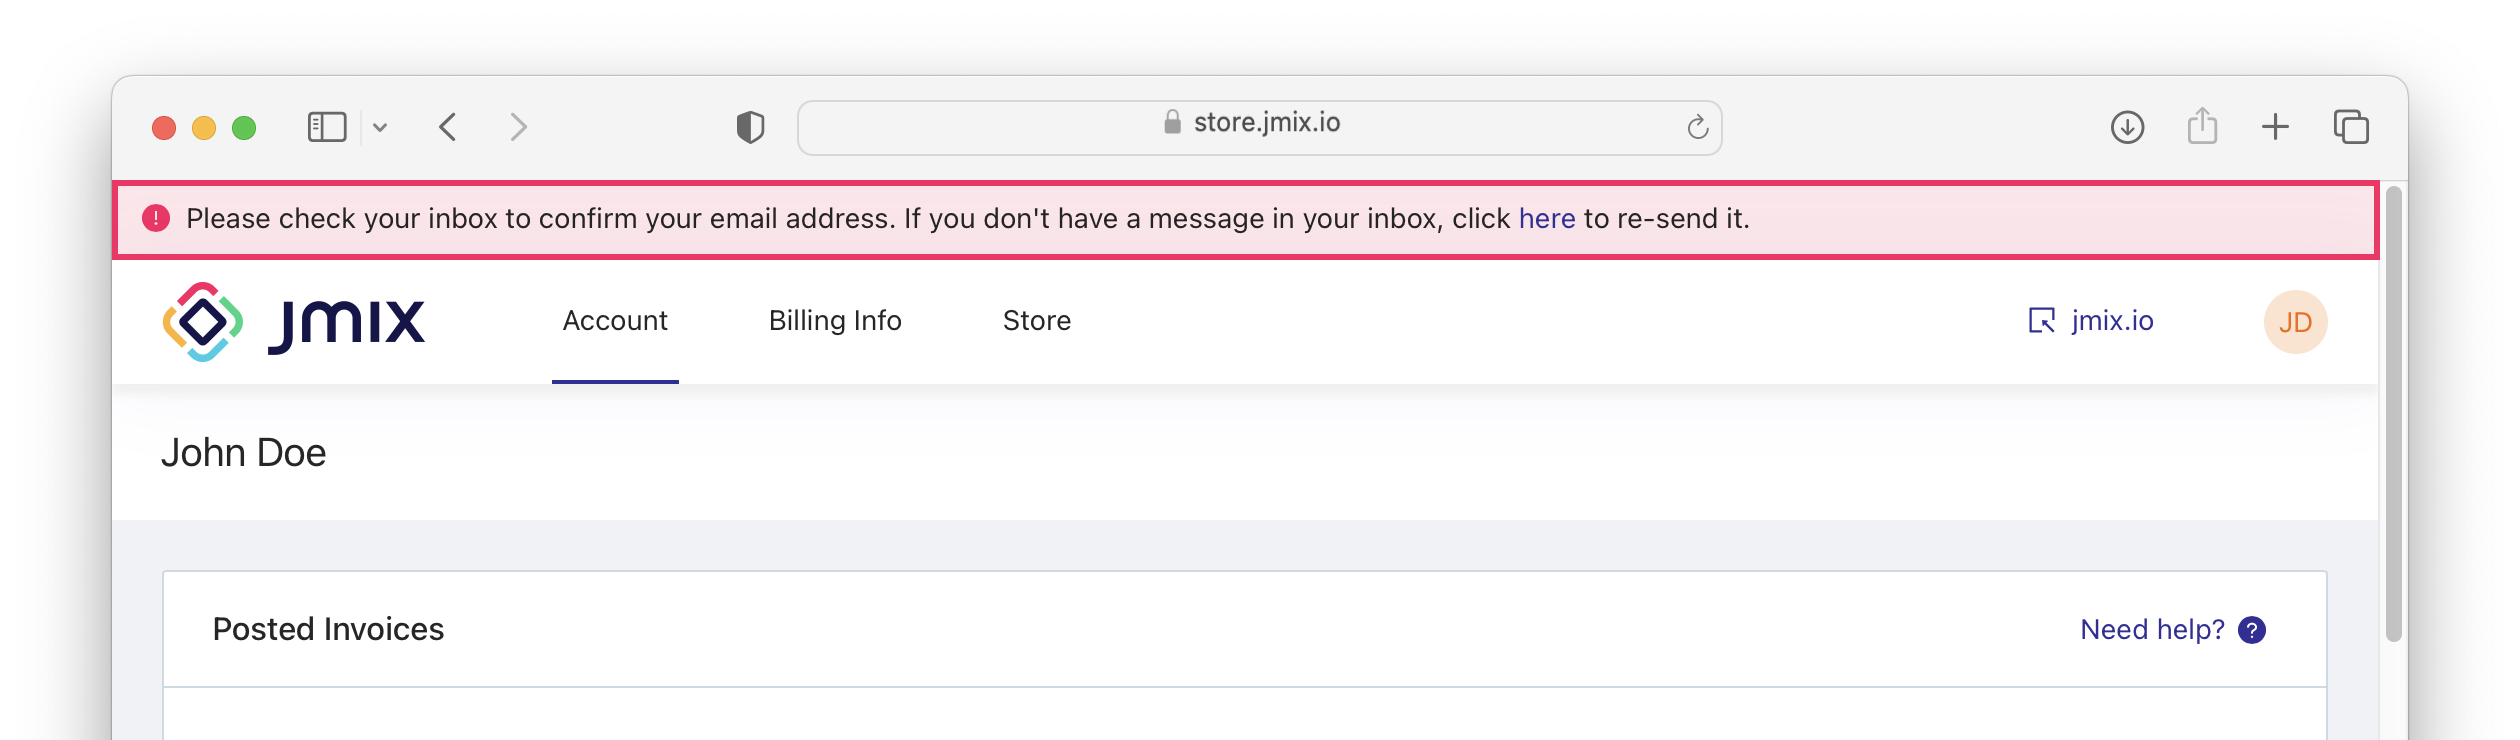This screenshot has width=2520, height=740.
Task: Click the Share icon in toolbar
Action: click(x=2202, y=127)
